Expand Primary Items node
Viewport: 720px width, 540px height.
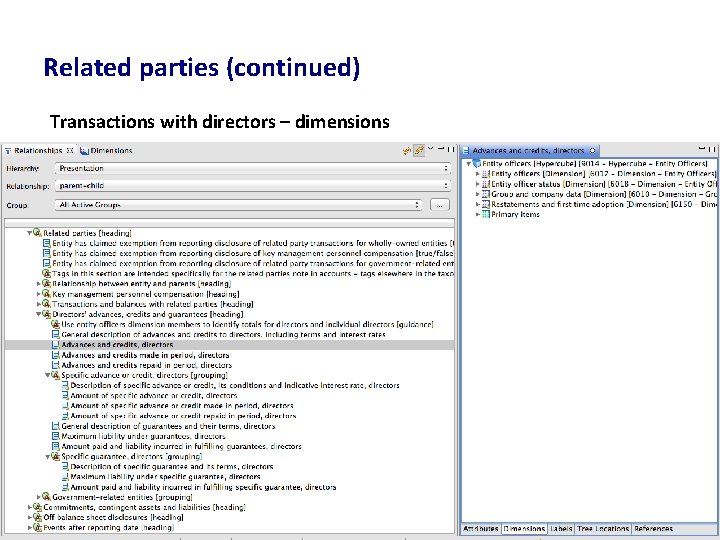pyautogui.click(x=478, y=214)
